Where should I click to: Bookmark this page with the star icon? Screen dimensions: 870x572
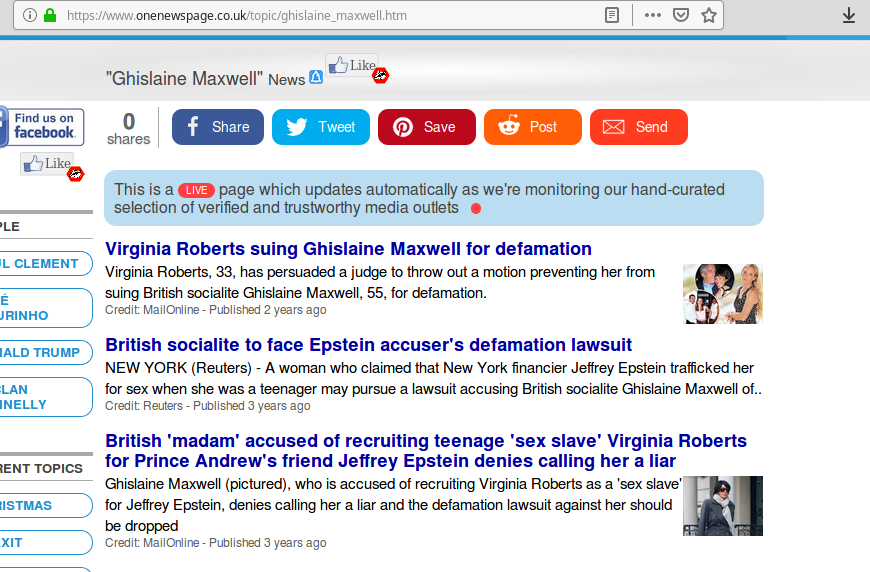709,15
